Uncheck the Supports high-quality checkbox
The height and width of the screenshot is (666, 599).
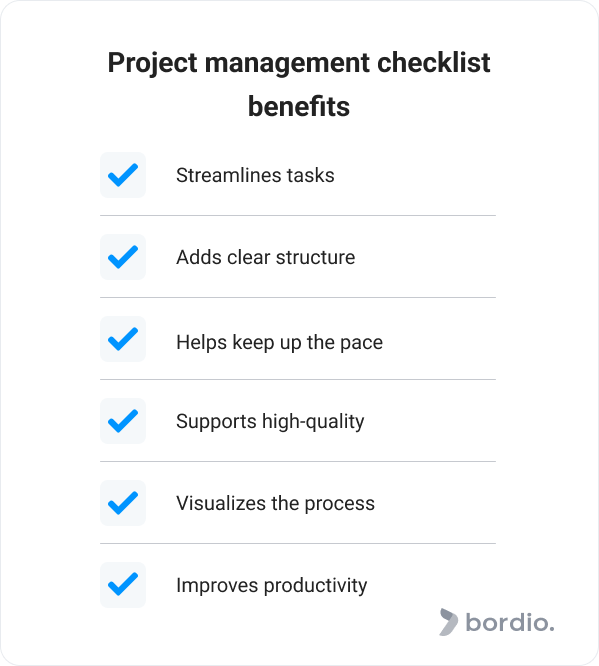click(x=123, y=421)
